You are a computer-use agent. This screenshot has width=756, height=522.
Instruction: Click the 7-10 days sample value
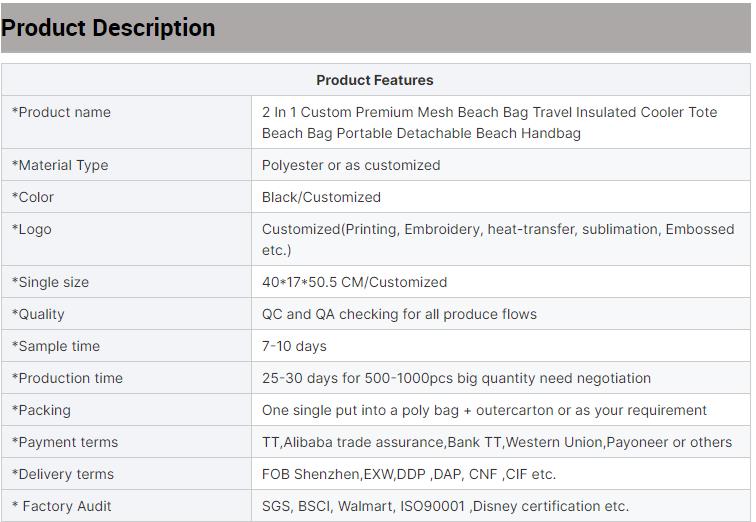coord(294,346)
